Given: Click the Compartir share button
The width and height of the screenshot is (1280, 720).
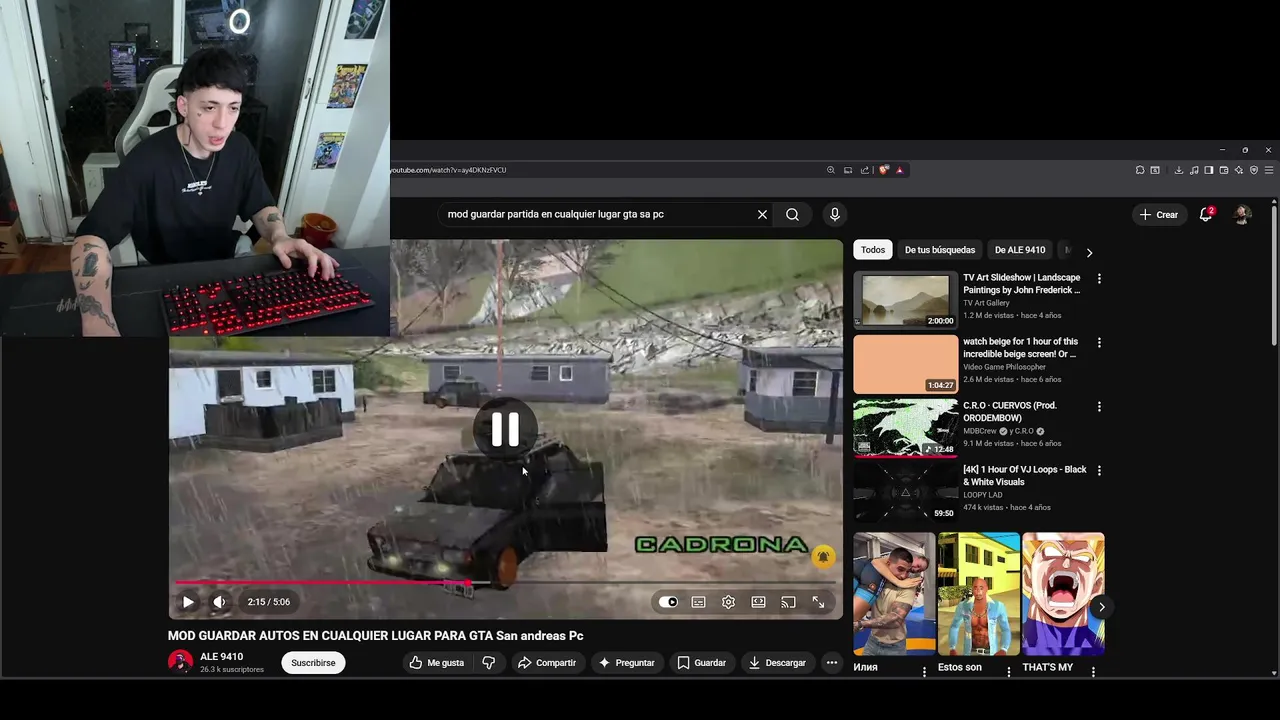Looking at the screenshot, I should click(547, 662).
